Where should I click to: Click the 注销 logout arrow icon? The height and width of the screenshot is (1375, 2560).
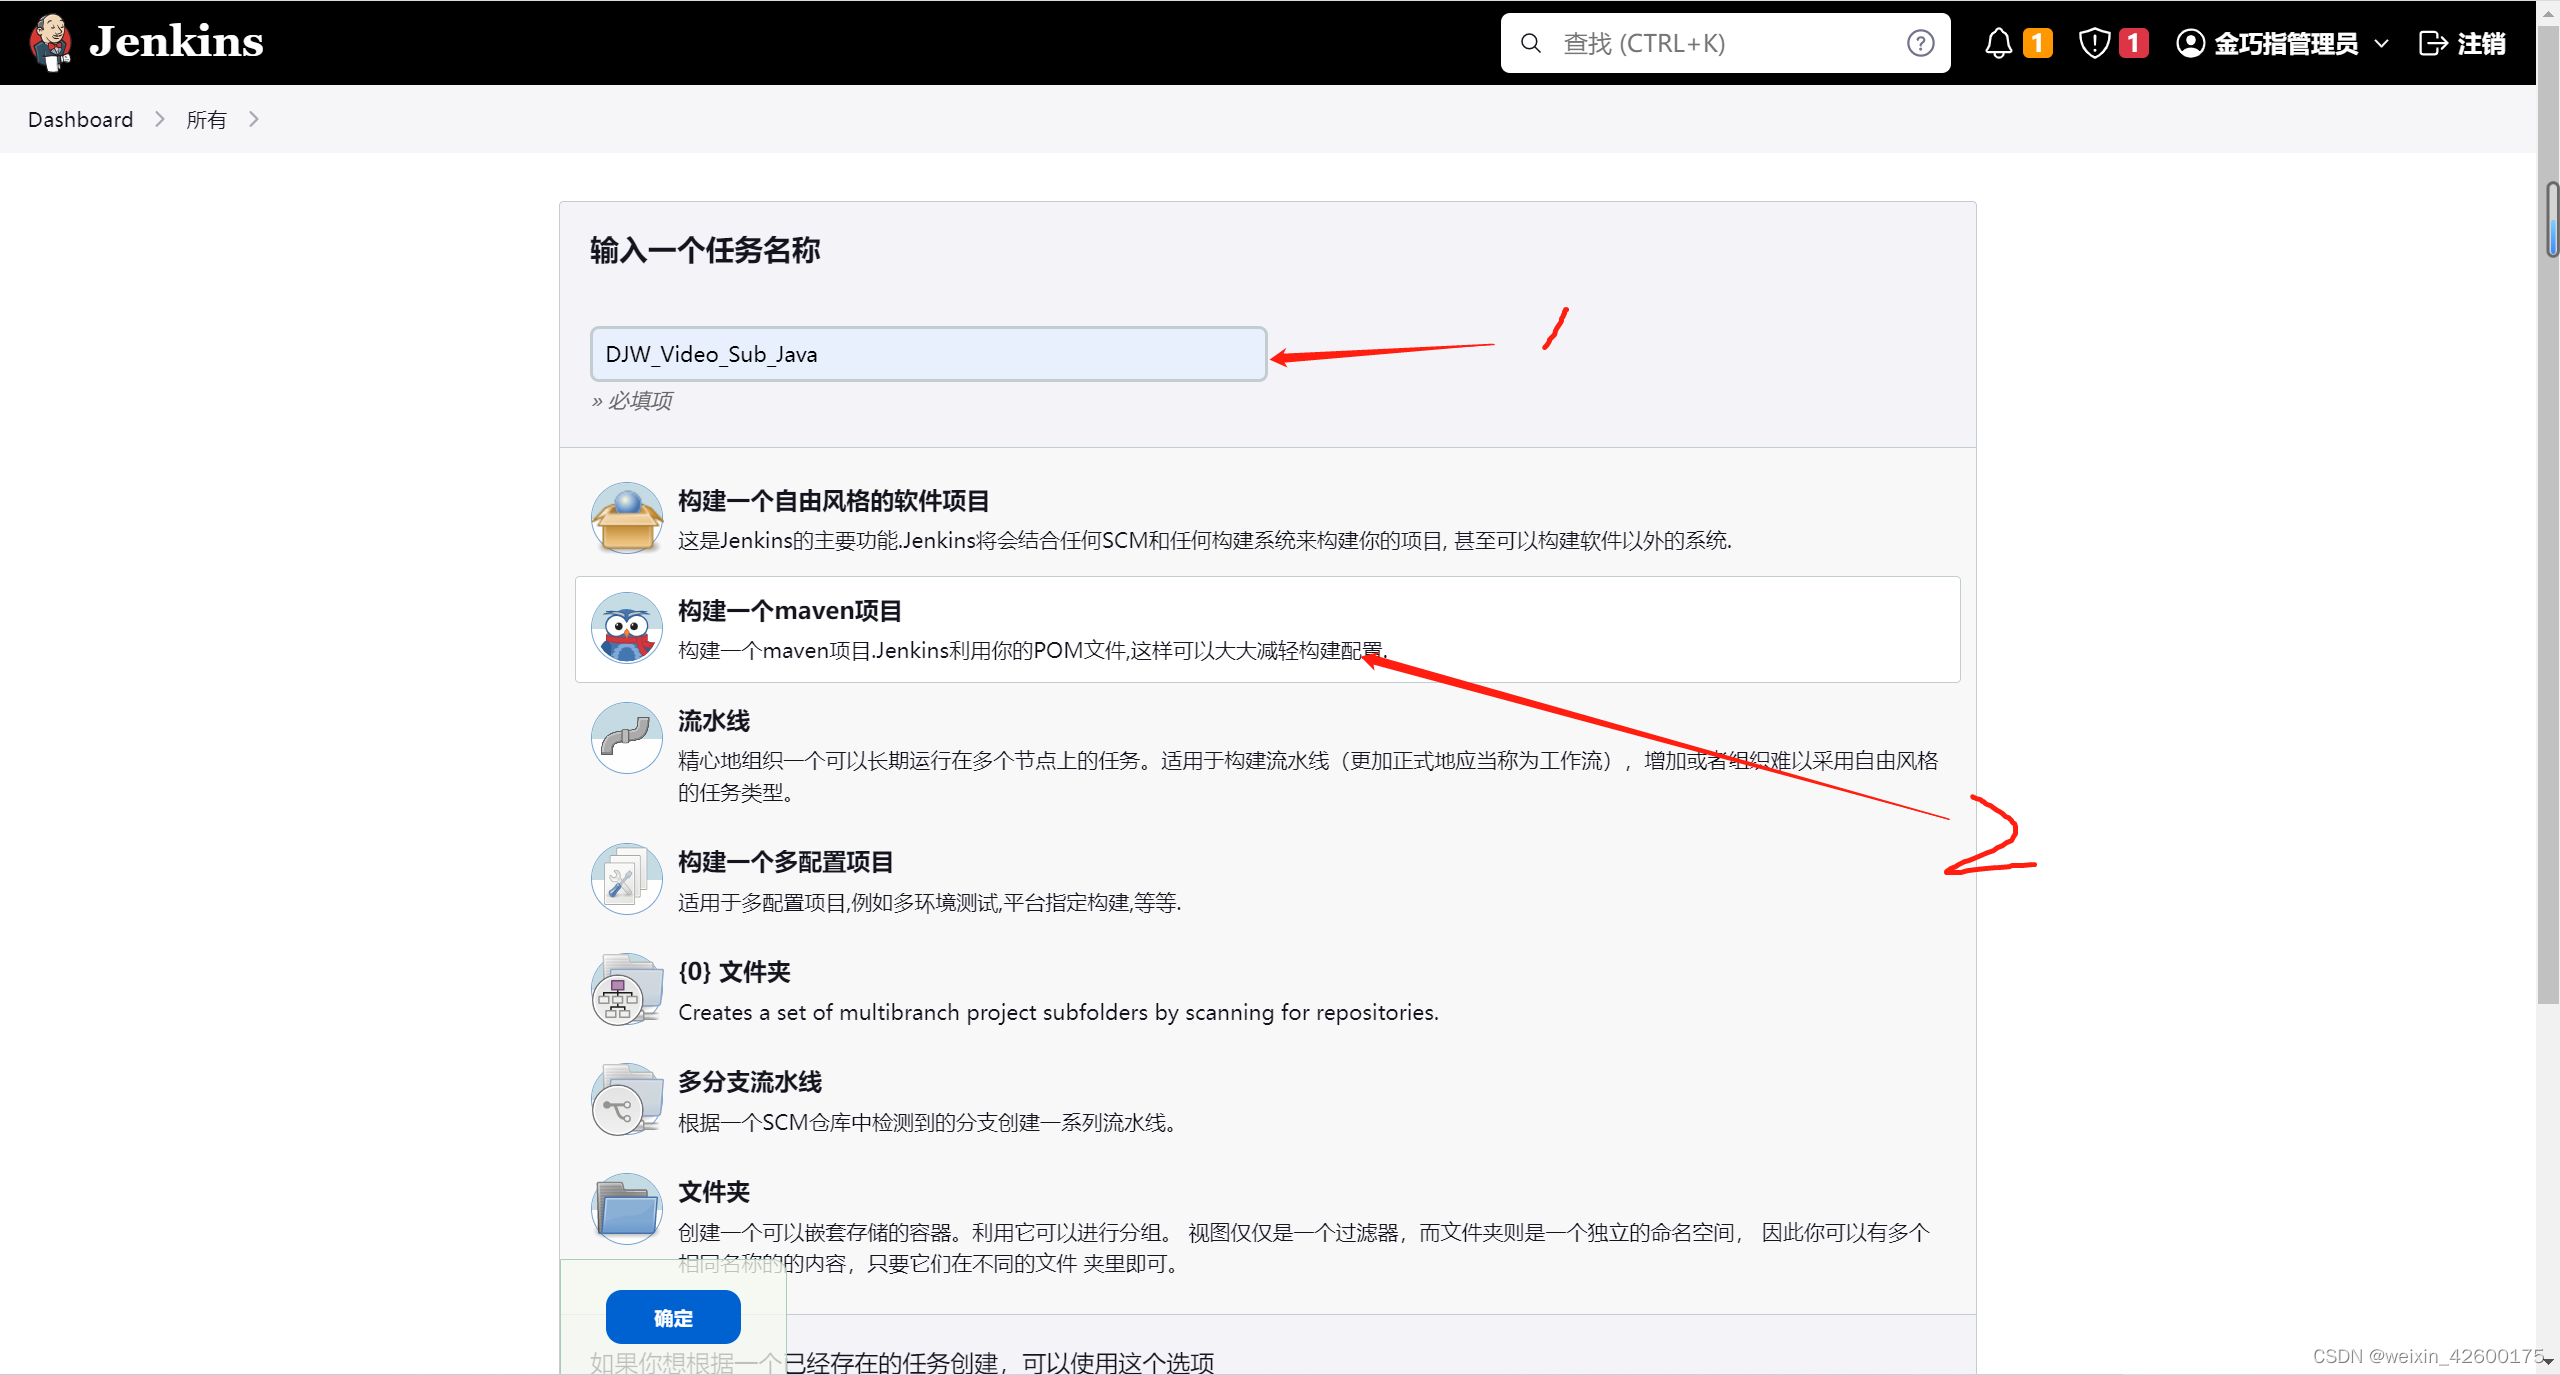click(2435, 42)
